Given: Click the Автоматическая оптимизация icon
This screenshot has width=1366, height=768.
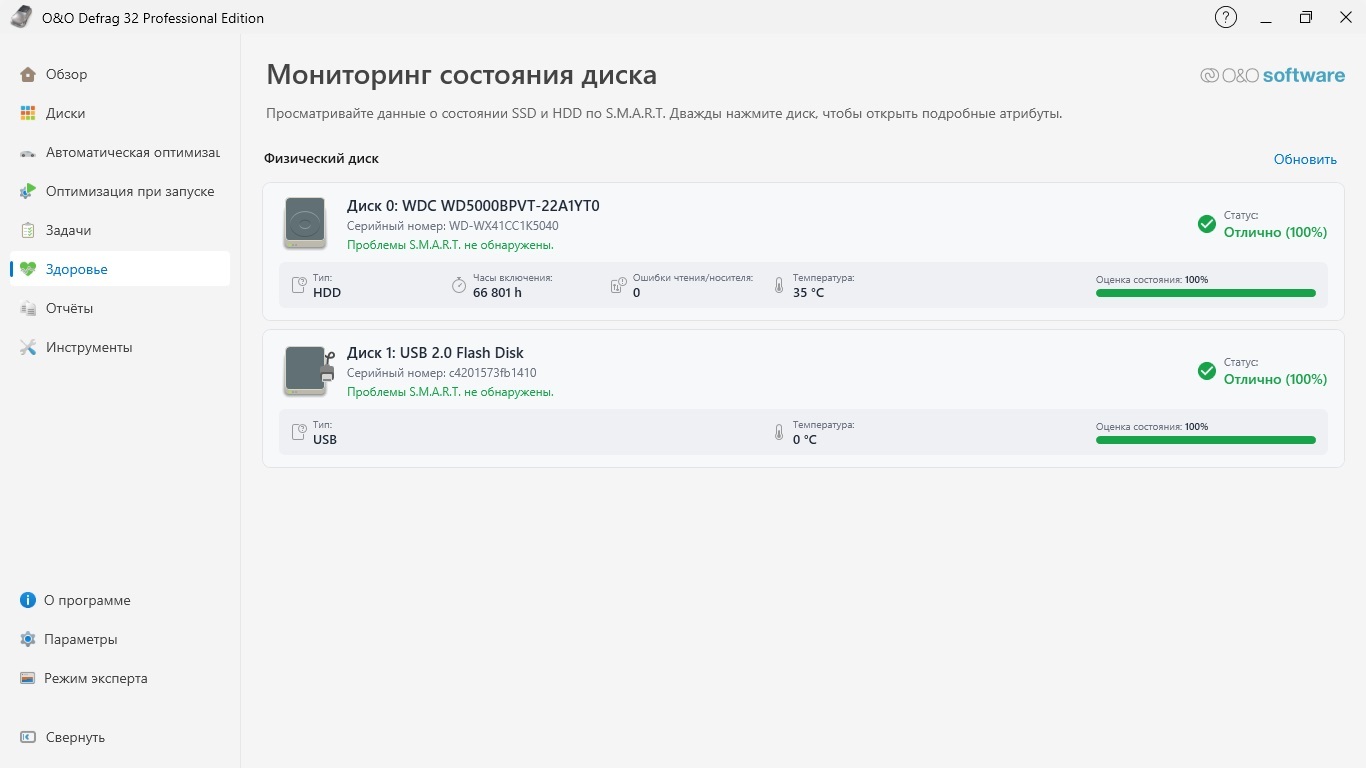Looking at the screenshot, I should click(28, 153).
